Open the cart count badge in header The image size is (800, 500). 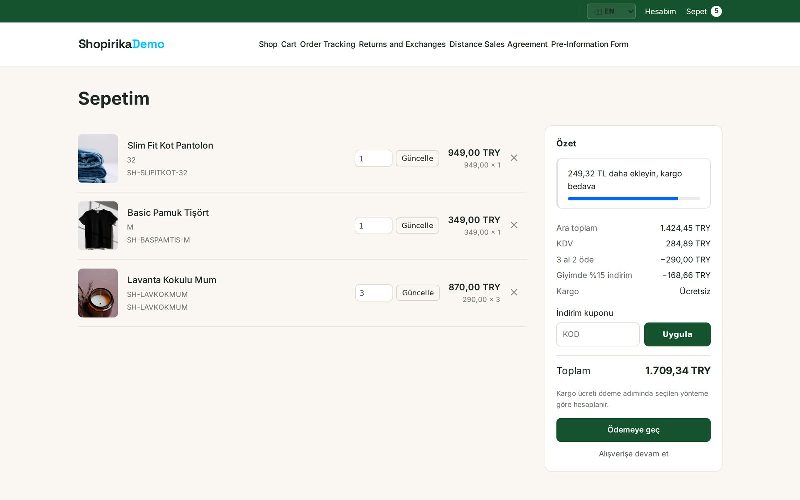click(716, 11)
